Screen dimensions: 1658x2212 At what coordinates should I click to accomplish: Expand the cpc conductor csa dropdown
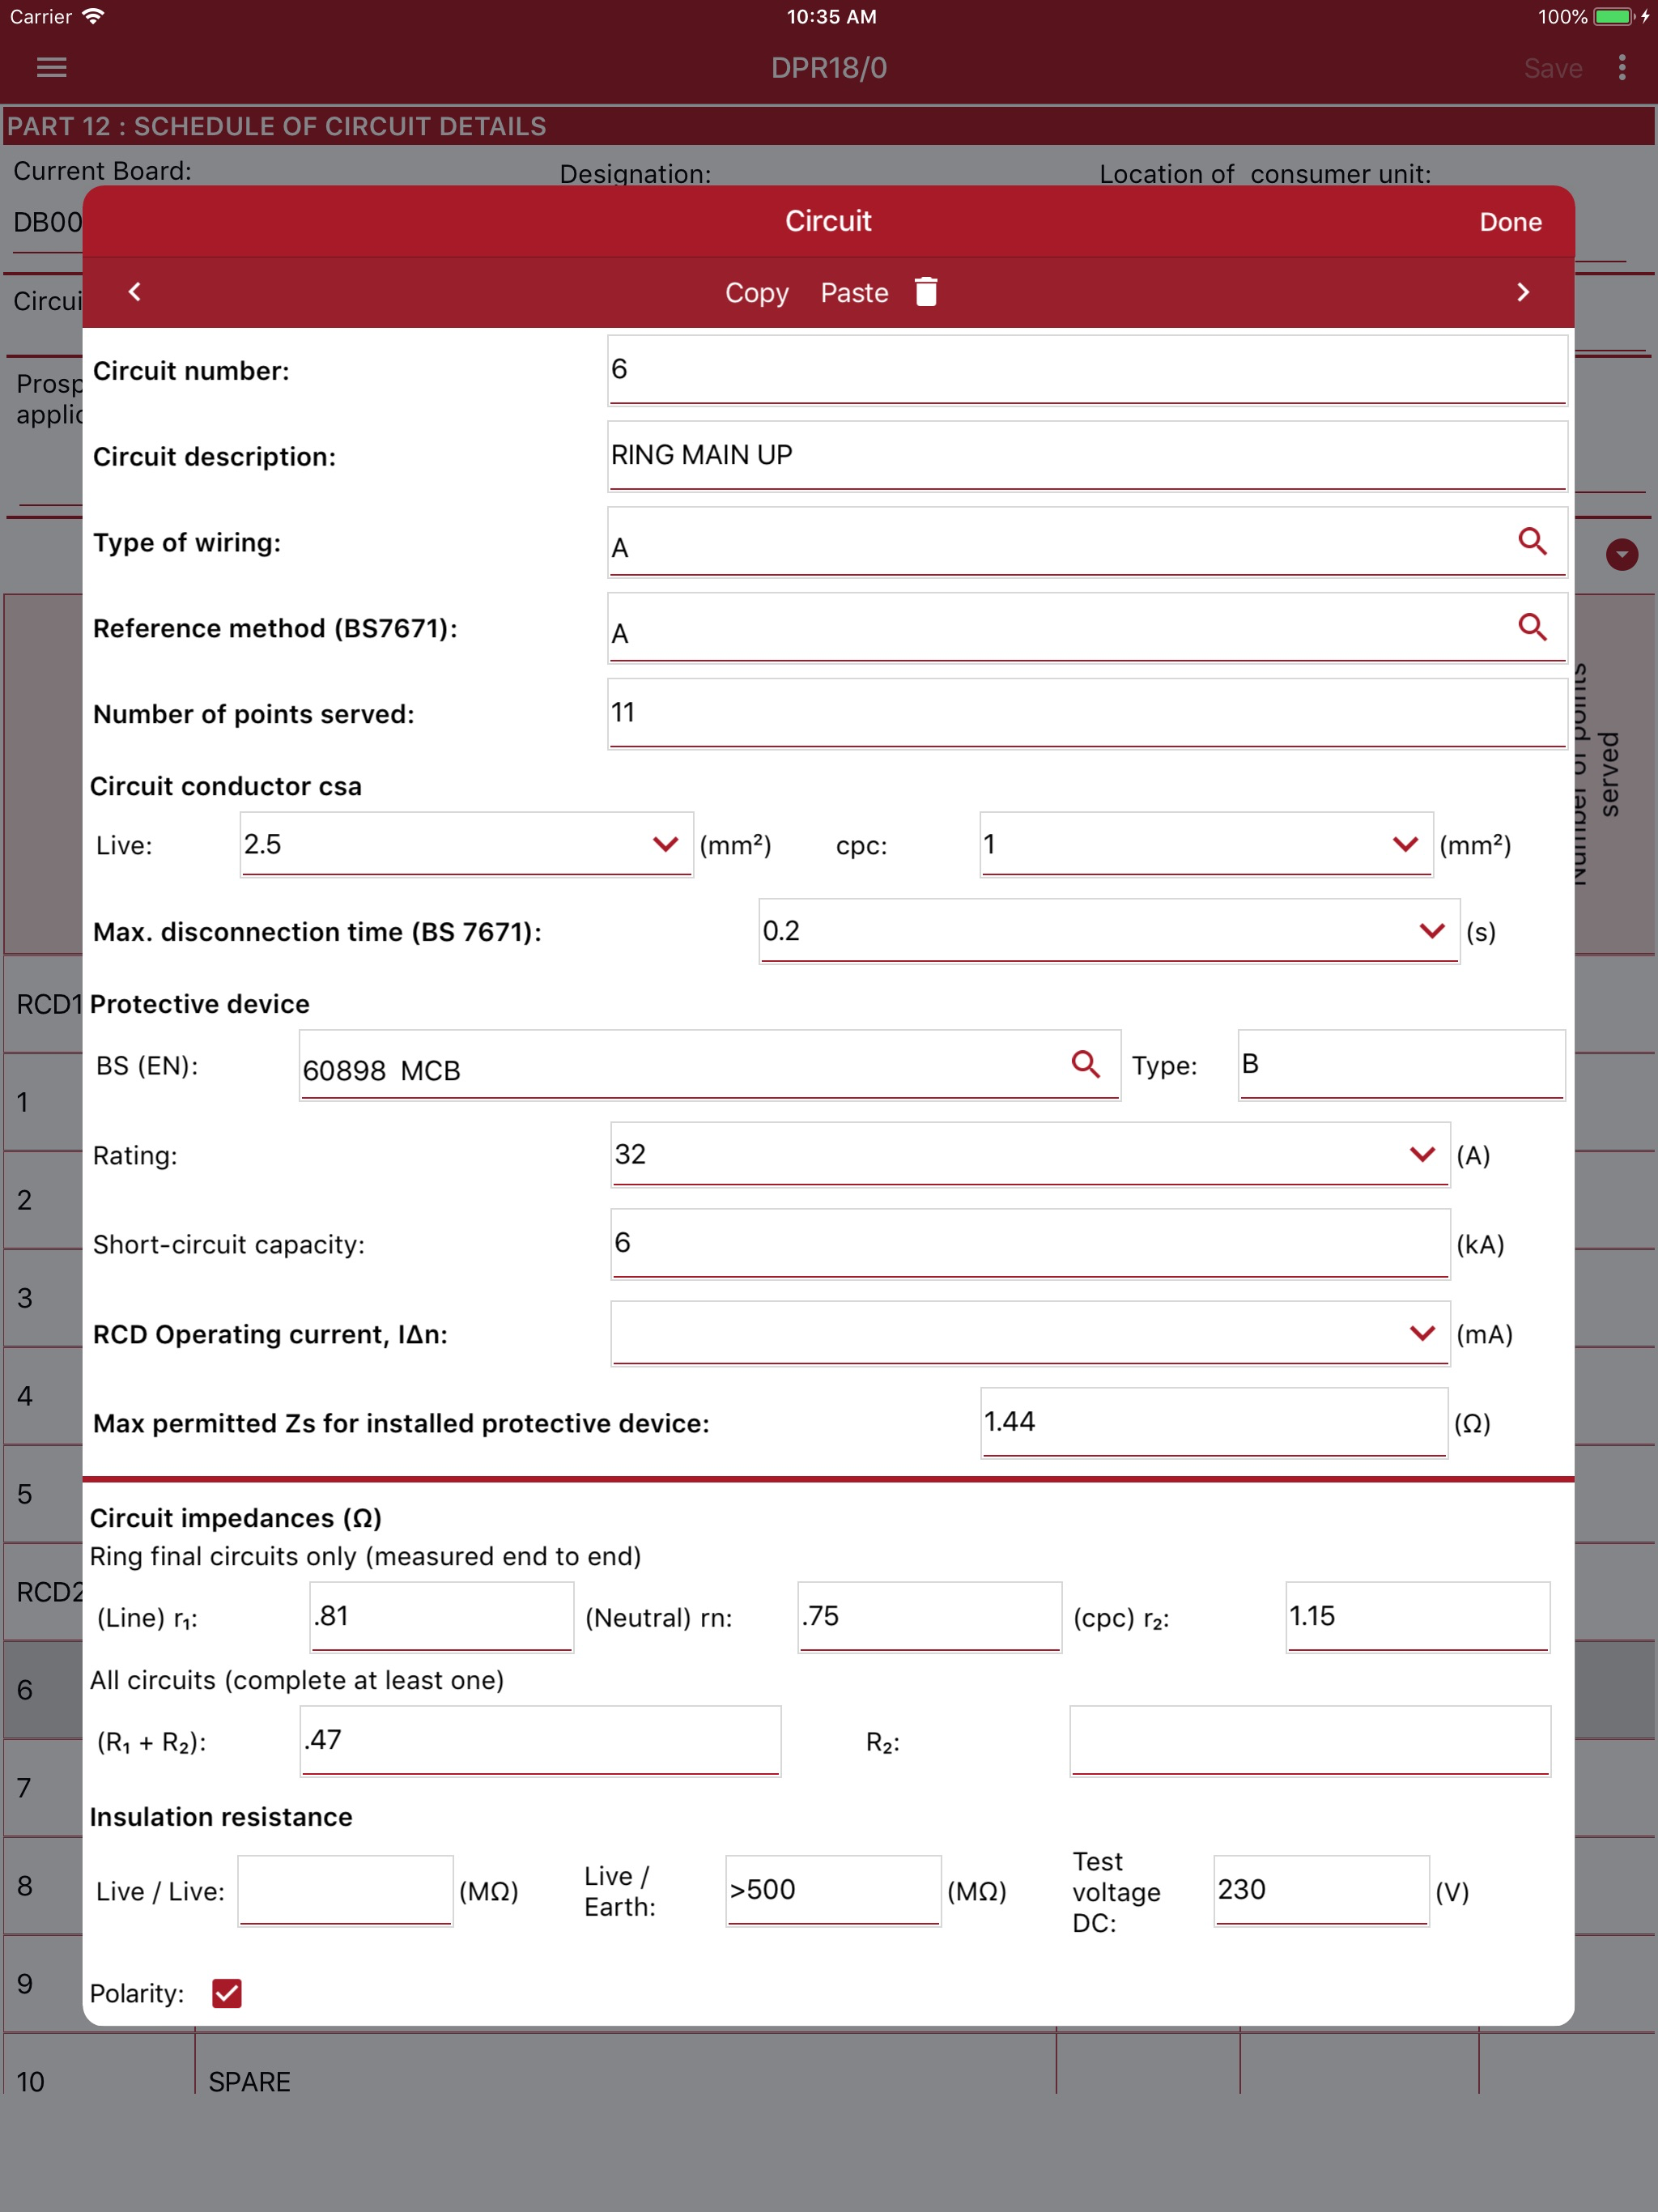coord(1405,844)
